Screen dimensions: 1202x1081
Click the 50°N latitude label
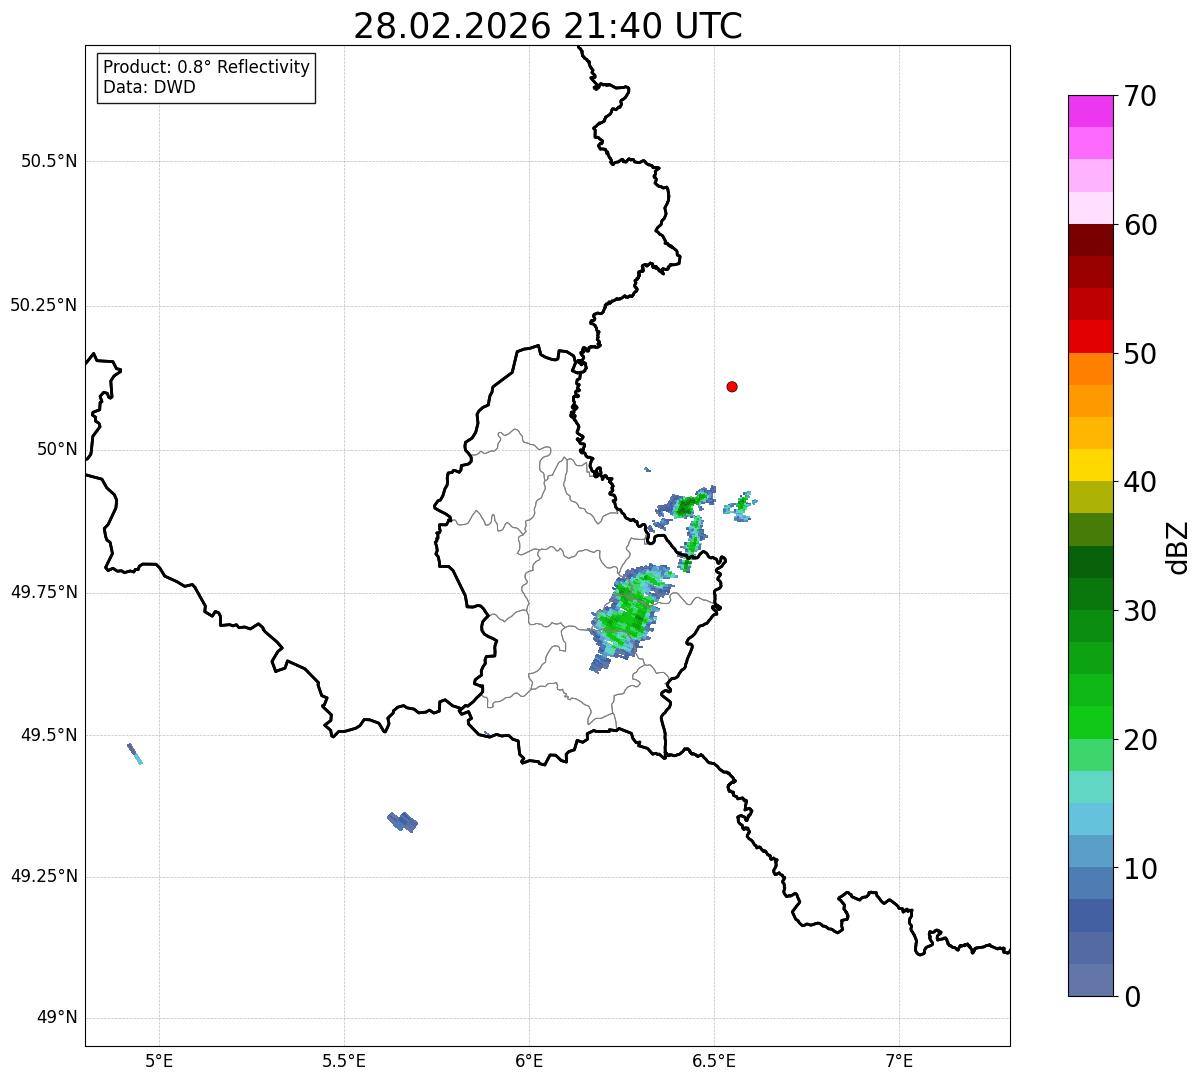pos(57,449)
